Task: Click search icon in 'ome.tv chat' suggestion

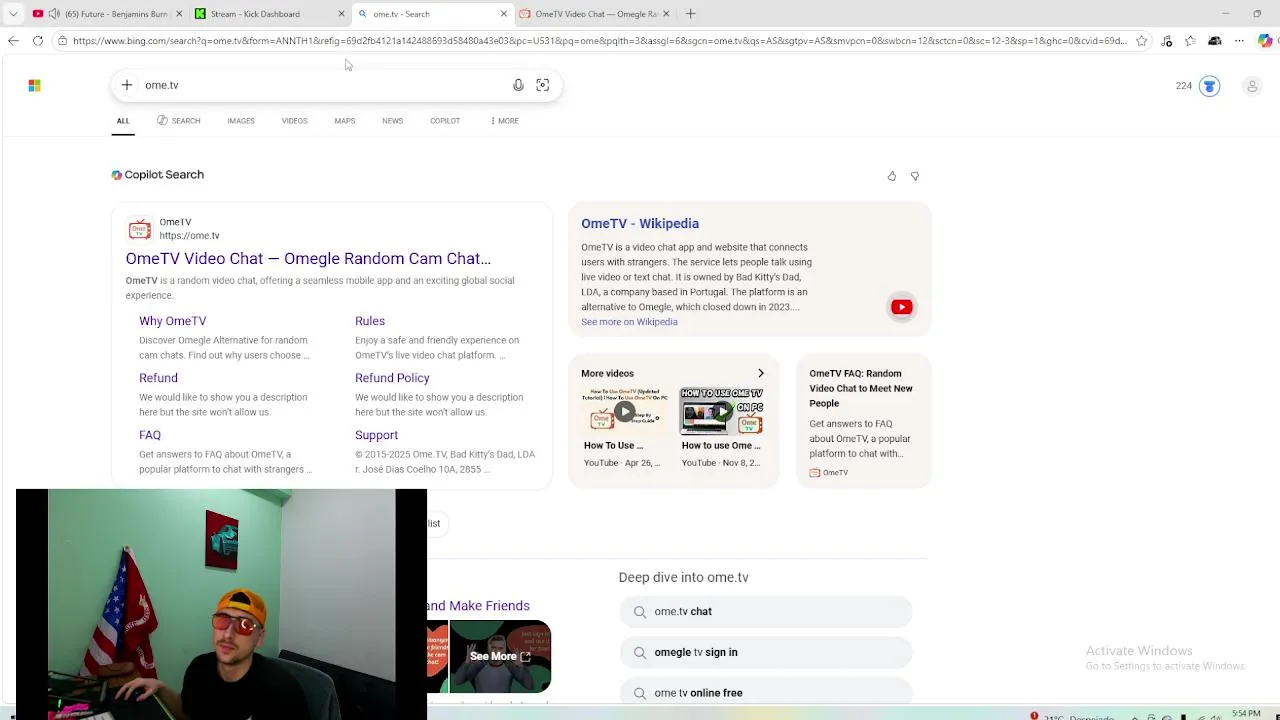Action: [x=639, y=612]
